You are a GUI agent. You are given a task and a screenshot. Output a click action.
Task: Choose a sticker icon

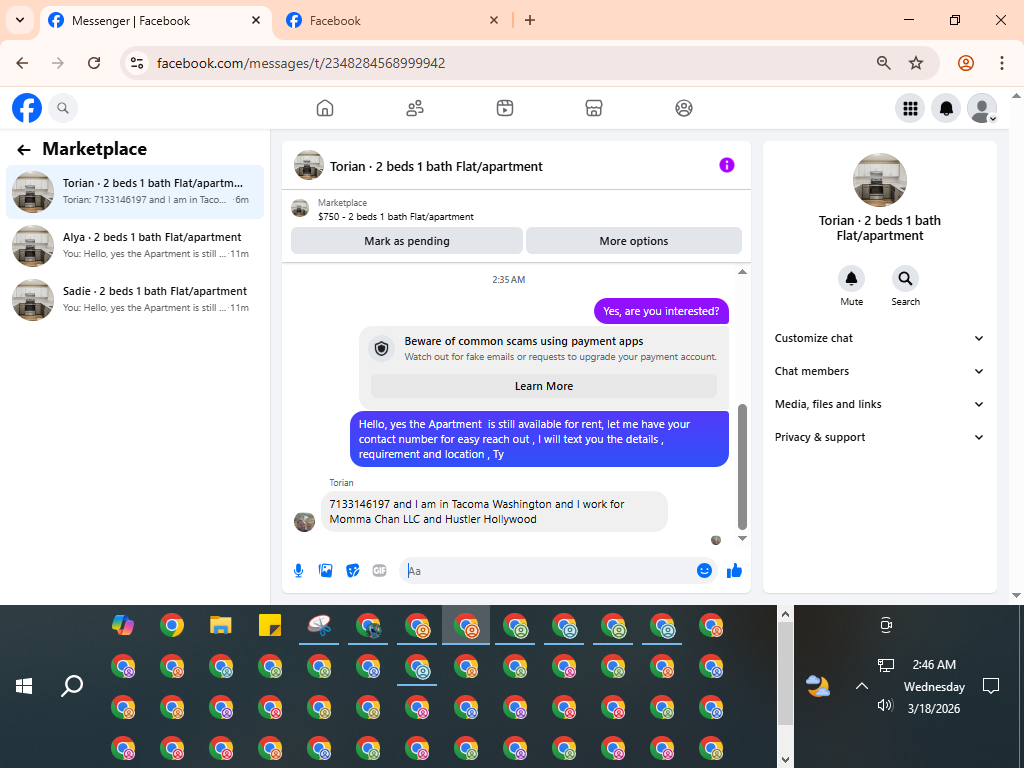[353, 571]
